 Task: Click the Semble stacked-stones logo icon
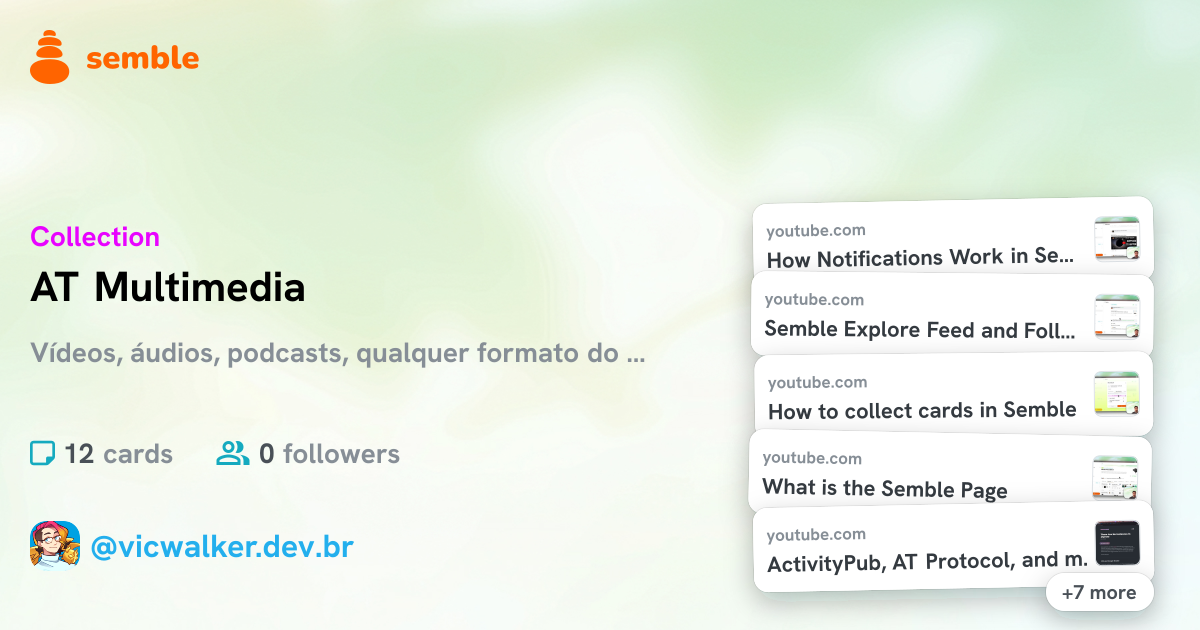coord(50,57)
